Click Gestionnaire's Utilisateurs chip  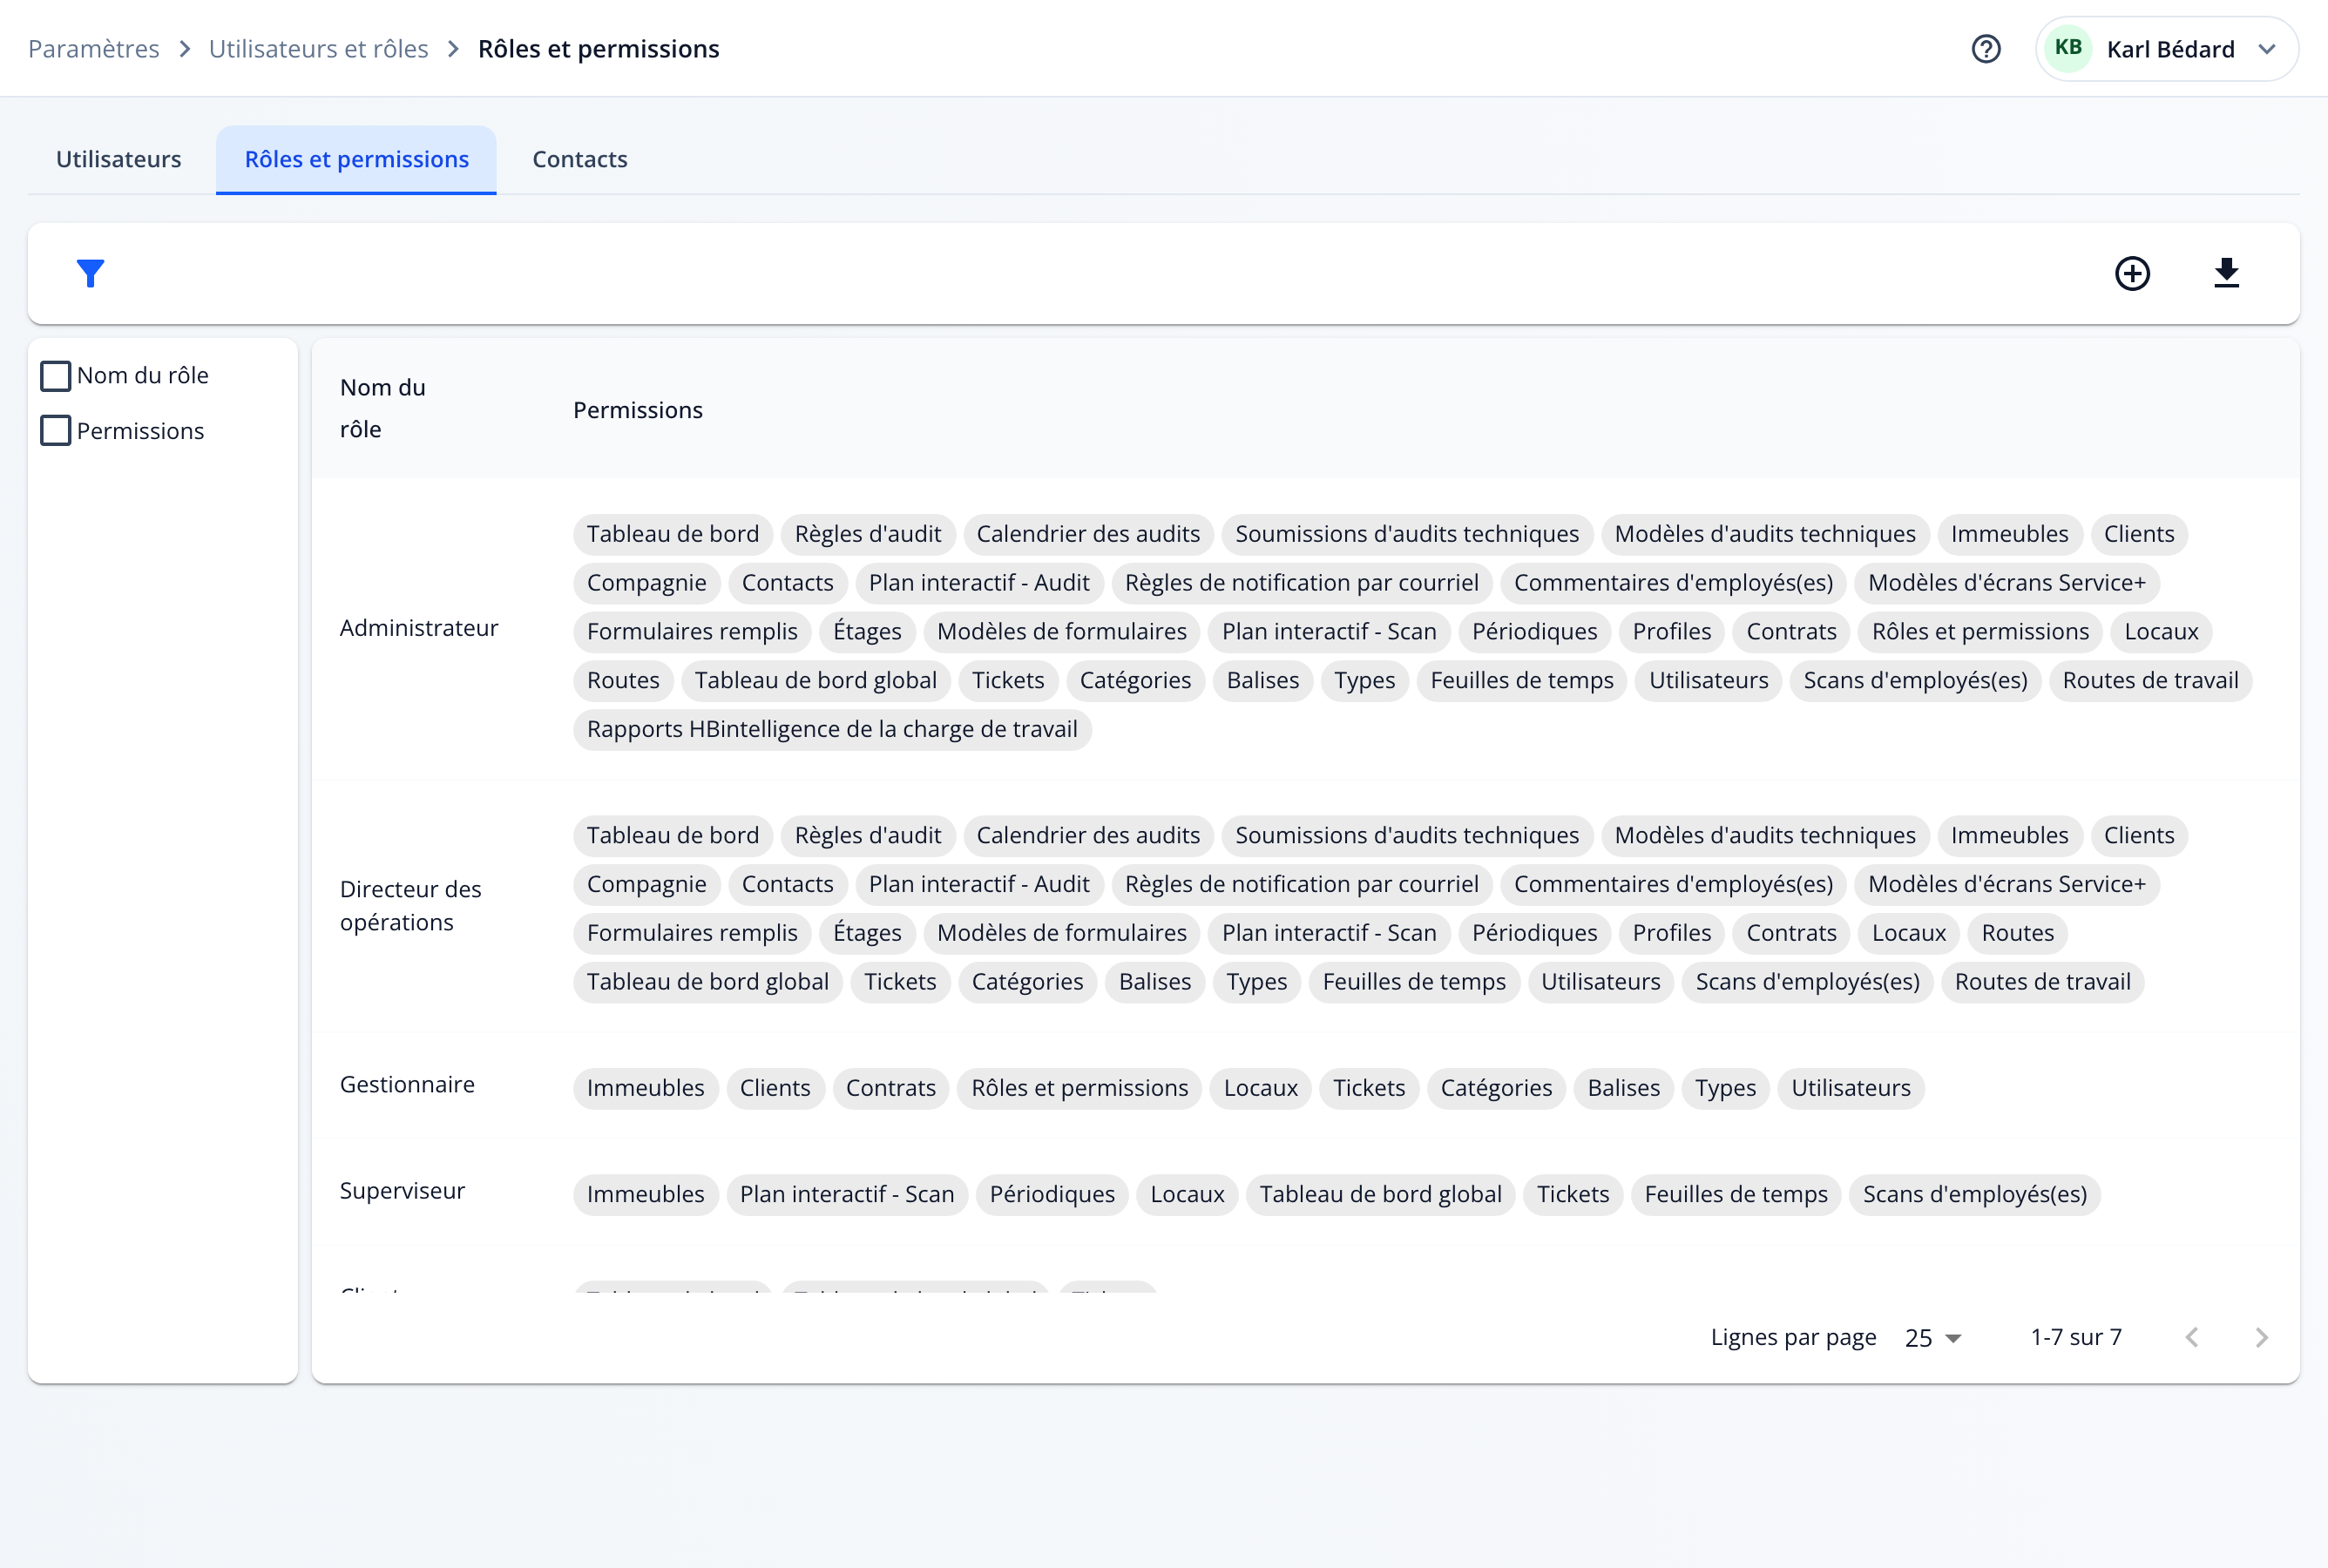pos(1850,1088)
